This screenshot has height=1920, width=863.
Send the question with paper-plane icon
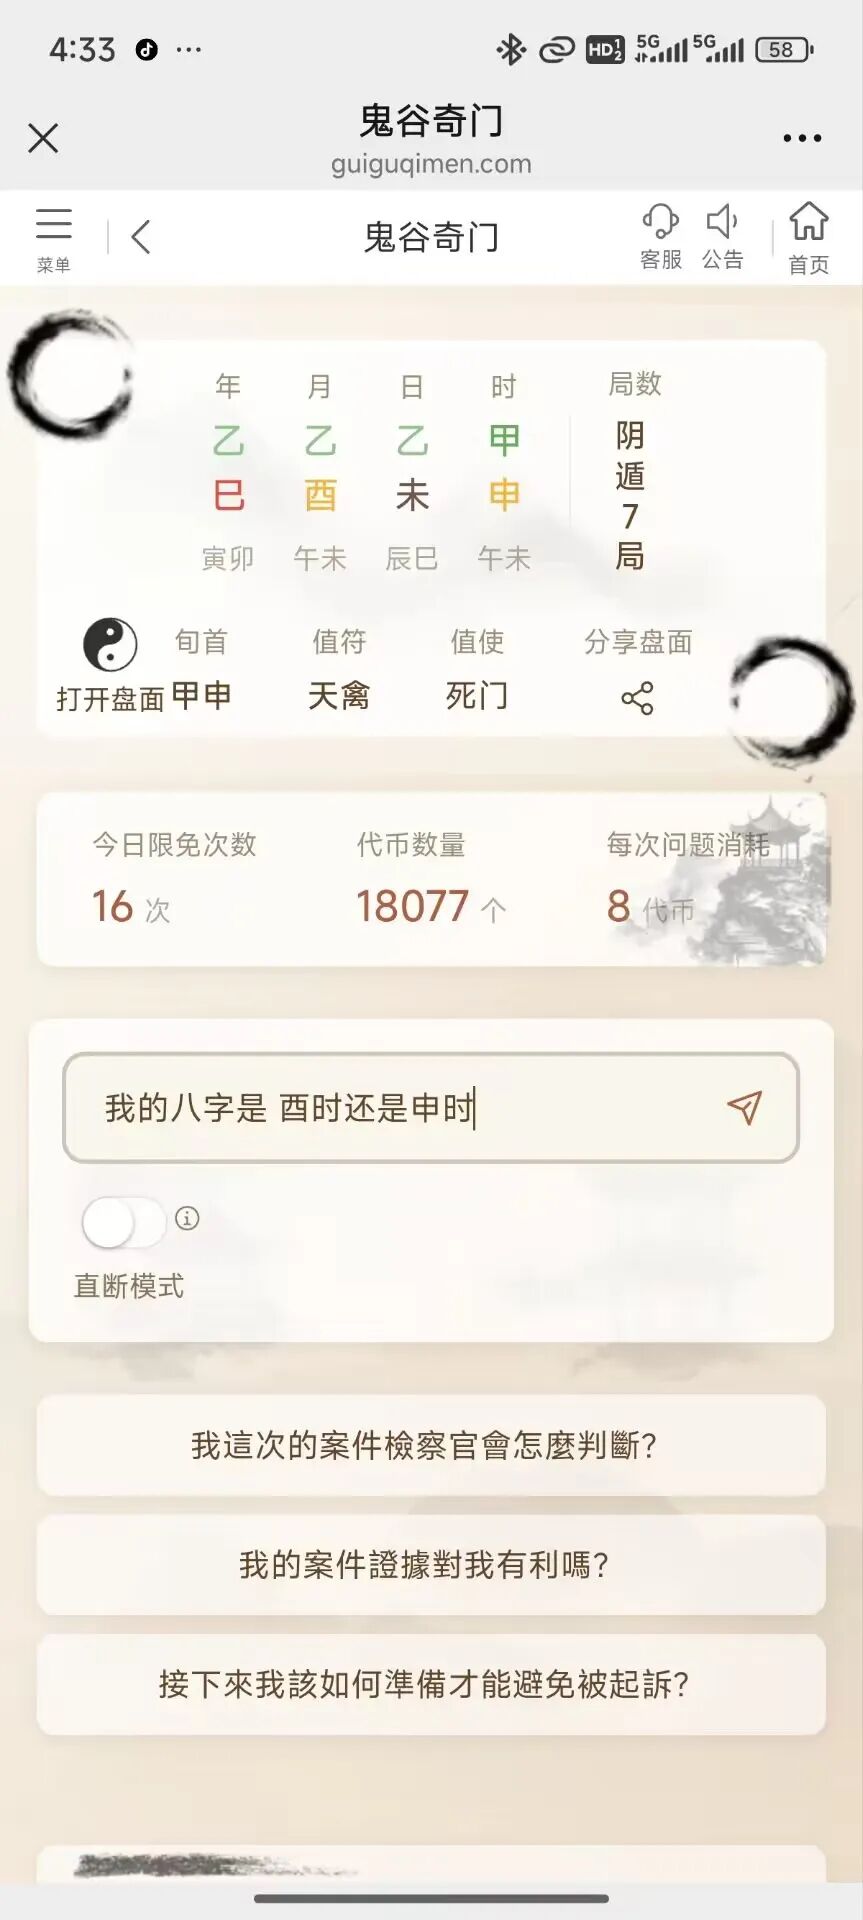[744, 1107]
